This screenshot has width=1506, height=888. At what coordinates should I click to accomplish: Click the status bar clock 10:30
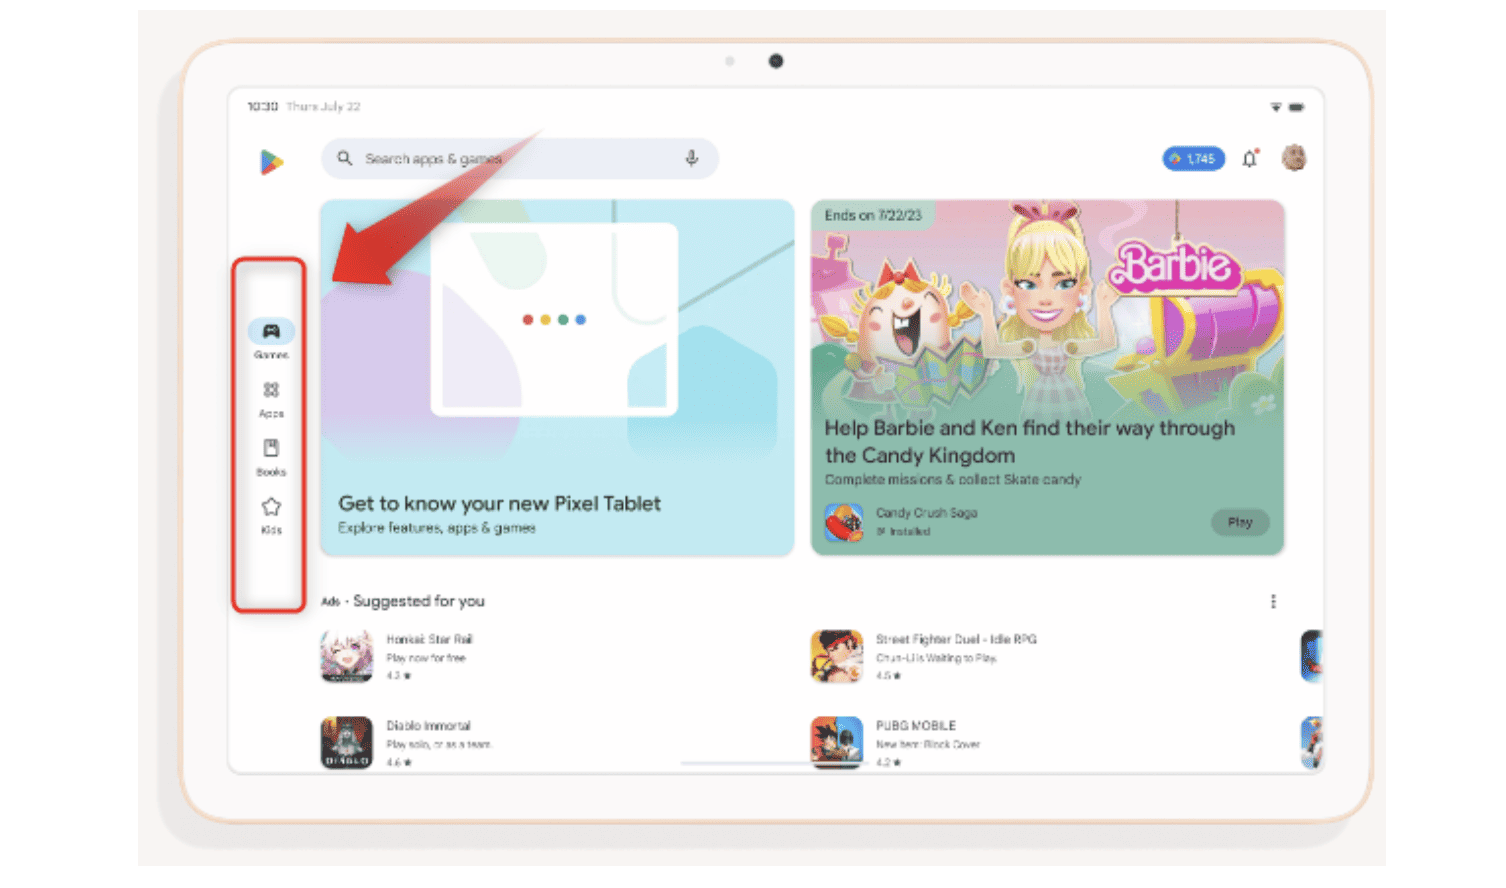click(x=262, y=106)
